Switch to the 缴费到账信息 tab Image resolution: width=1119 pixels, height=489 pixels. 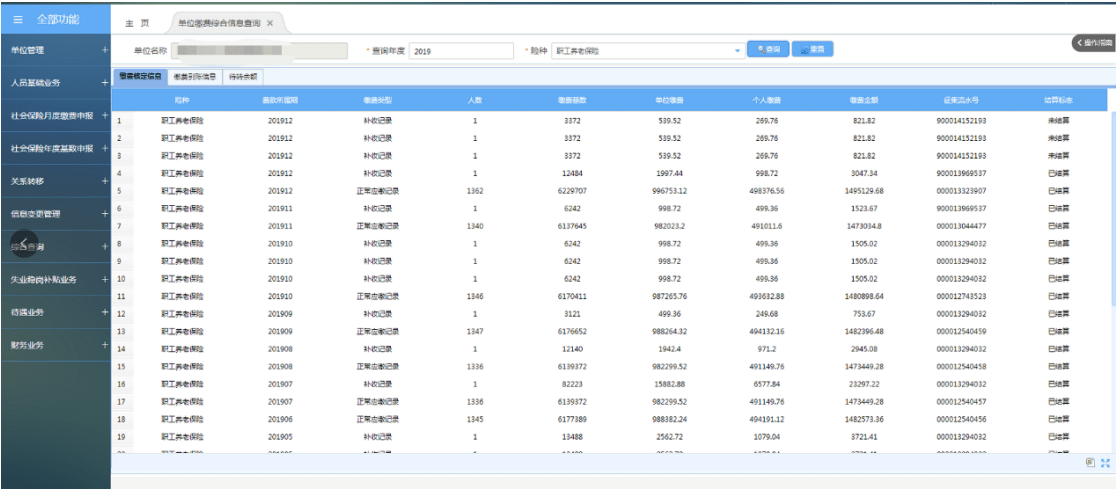[194, 76]
